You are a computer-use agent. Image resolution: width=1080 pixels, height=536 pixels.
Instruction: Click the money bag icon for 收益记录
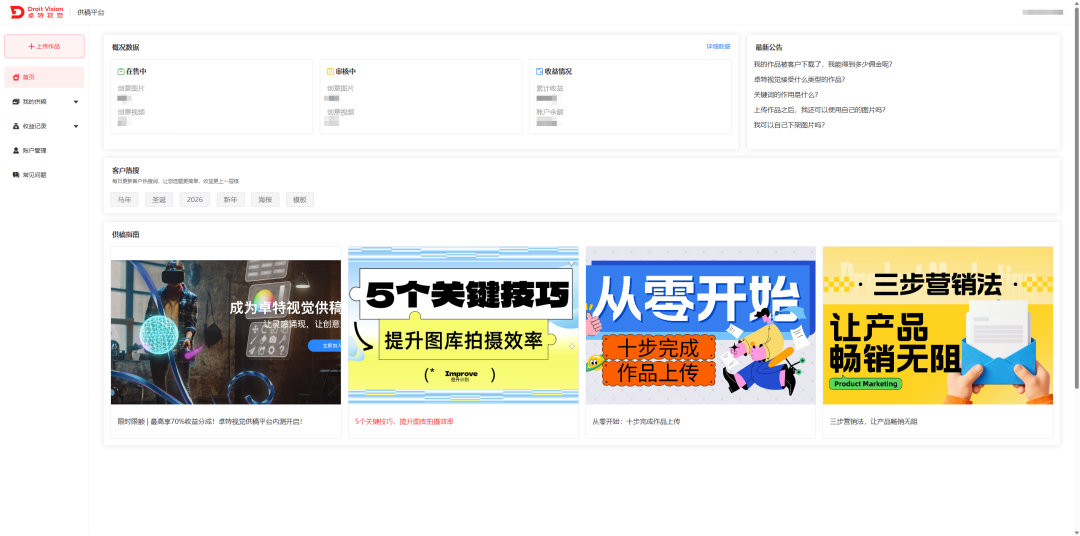pyautogui.click(x=16, y=126)
